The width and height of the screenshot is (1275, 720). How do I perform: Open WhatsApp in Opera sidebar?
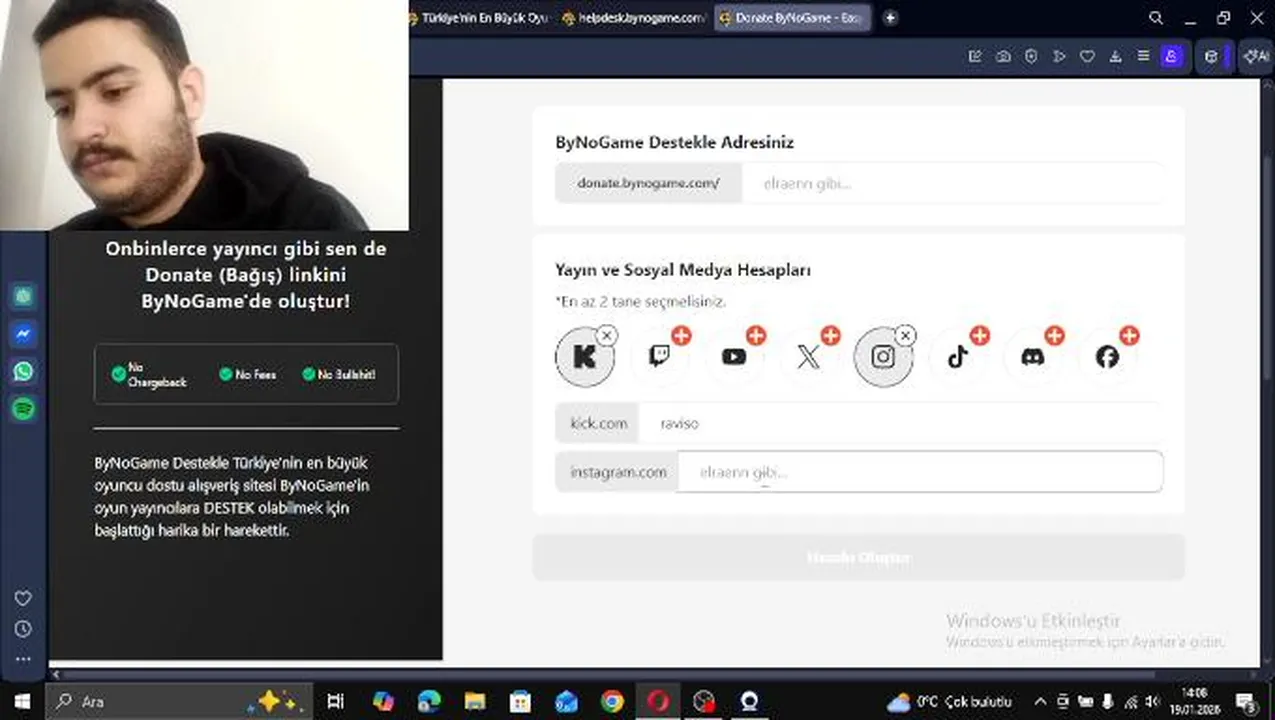click(x=24, y=372)
